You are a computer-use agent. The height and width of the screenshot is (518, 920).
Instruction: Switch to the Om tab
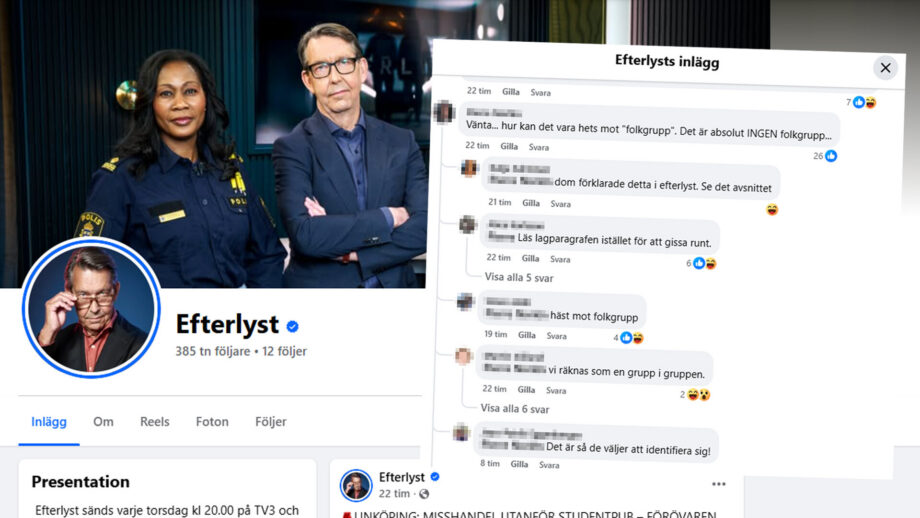pyautogui.click(x=103, y=422)
